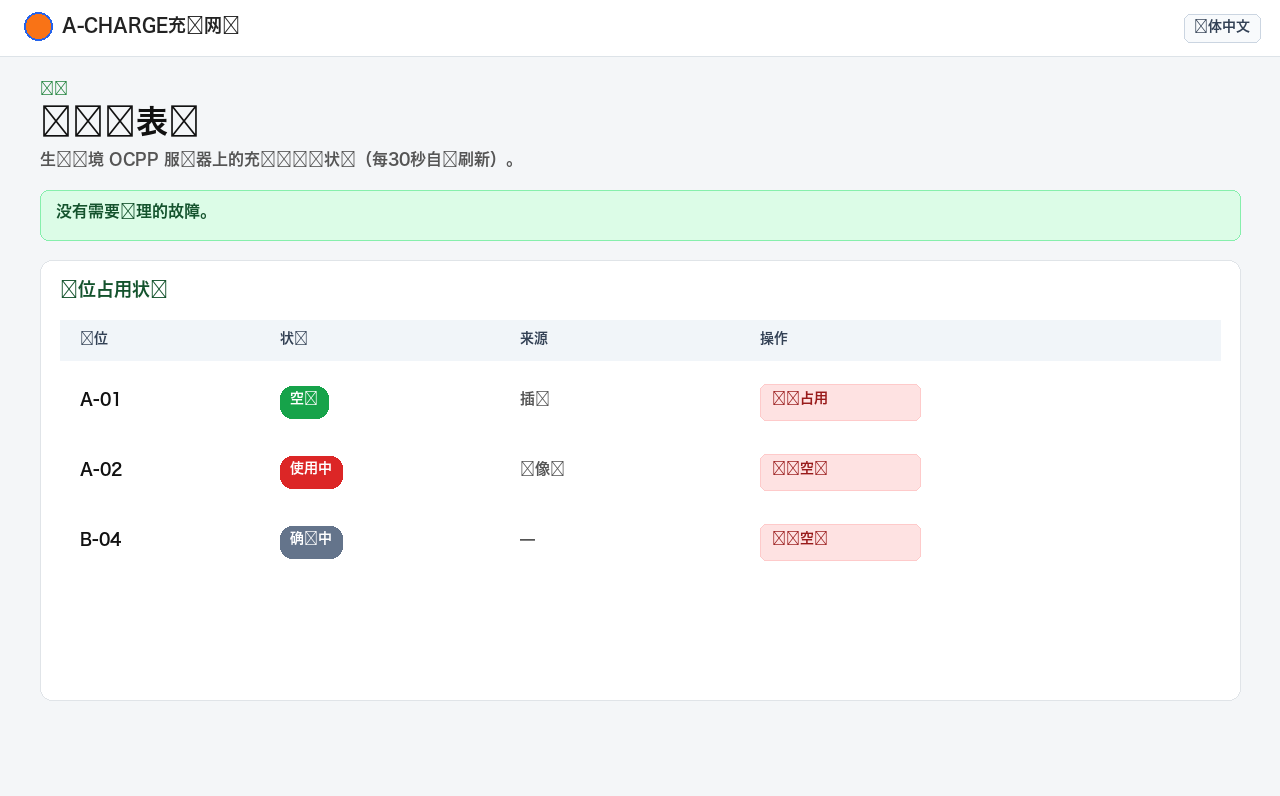Click the dash source cell in row B-04

[527, 540]
